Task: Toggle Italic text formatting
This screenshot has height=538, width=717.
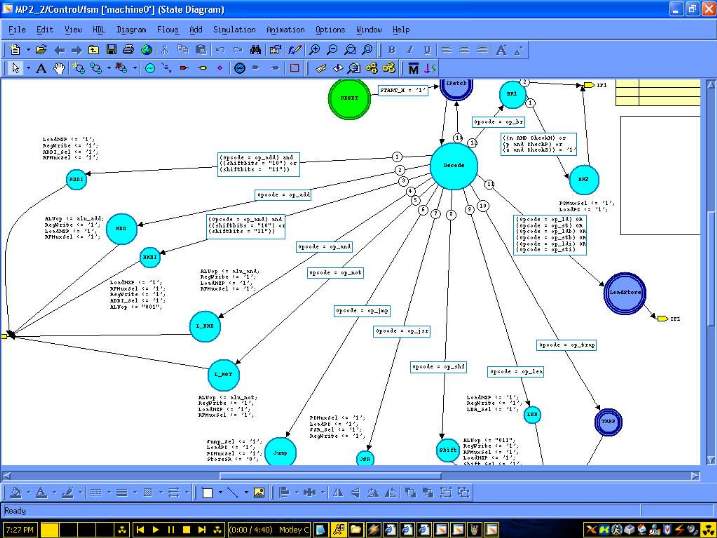Action: pos(409,49)
